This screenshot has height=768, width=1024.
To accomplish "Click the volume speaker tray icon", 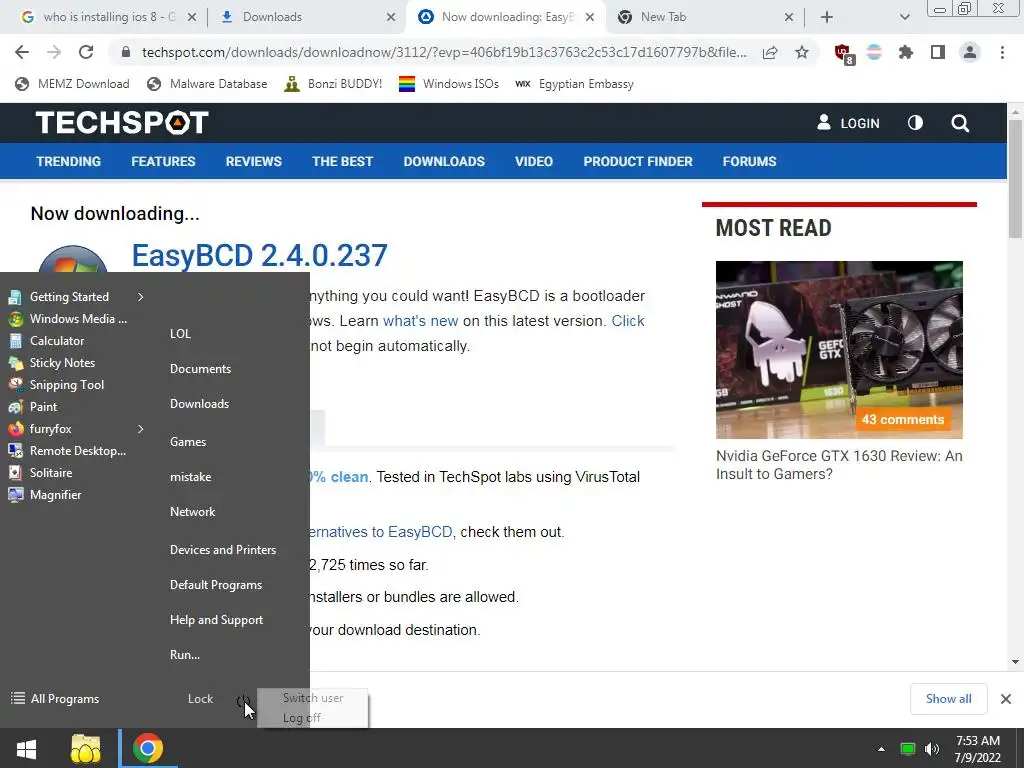I will [x=932, y=749].
